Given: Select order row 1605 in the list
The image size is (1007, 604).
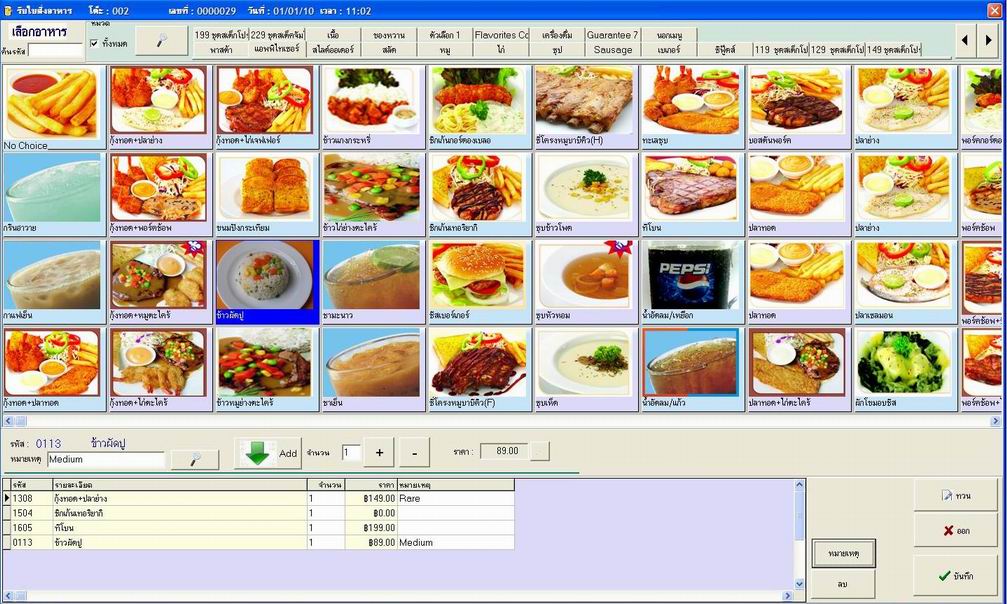Looking at the screenshot, I should point(259,528).
